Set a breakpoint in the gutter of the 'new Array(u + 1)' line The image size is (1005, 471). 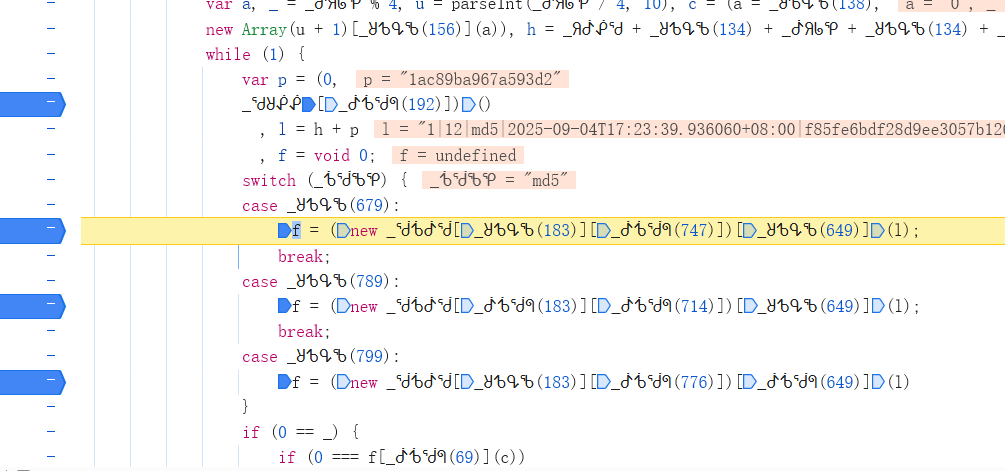coord(51,29)
